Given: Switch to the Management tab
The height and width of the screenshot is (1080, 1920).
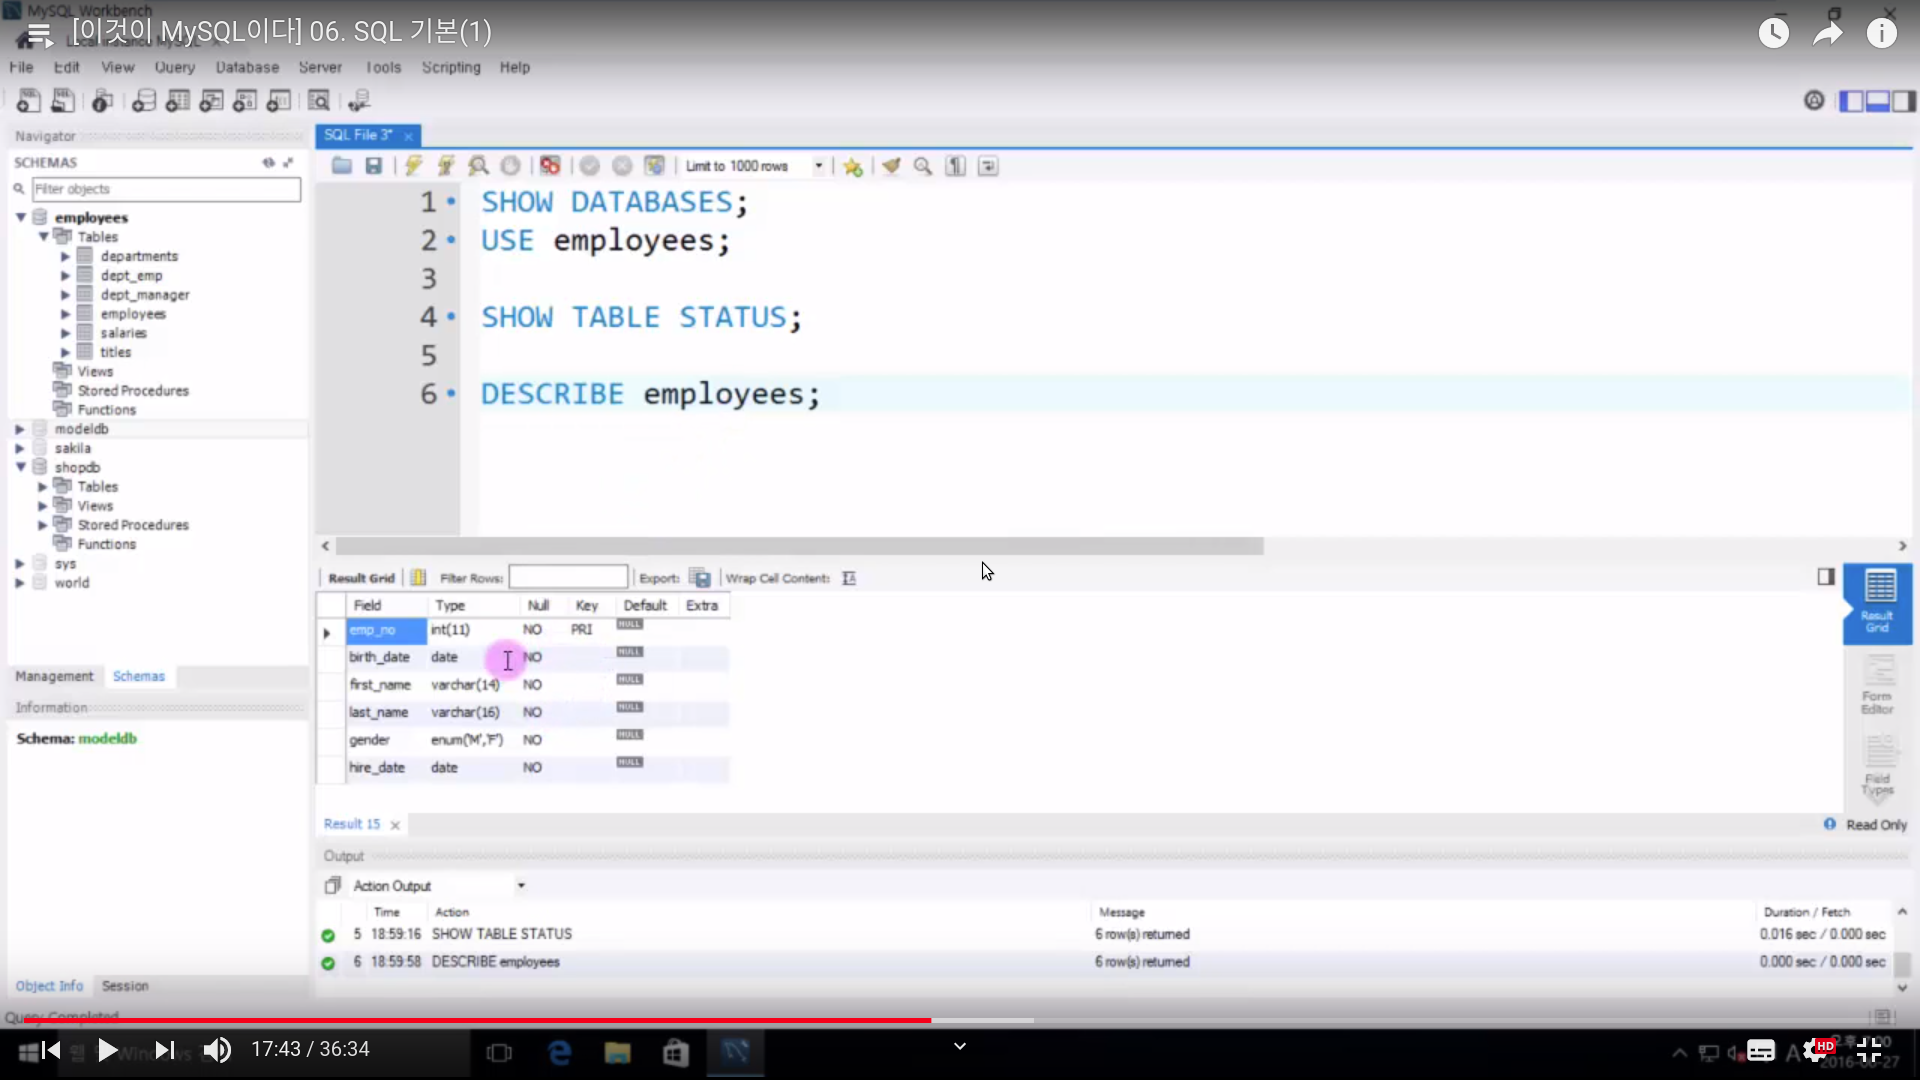Looking at the screenshot, I should pyautogui.click(x=54, y=676).
